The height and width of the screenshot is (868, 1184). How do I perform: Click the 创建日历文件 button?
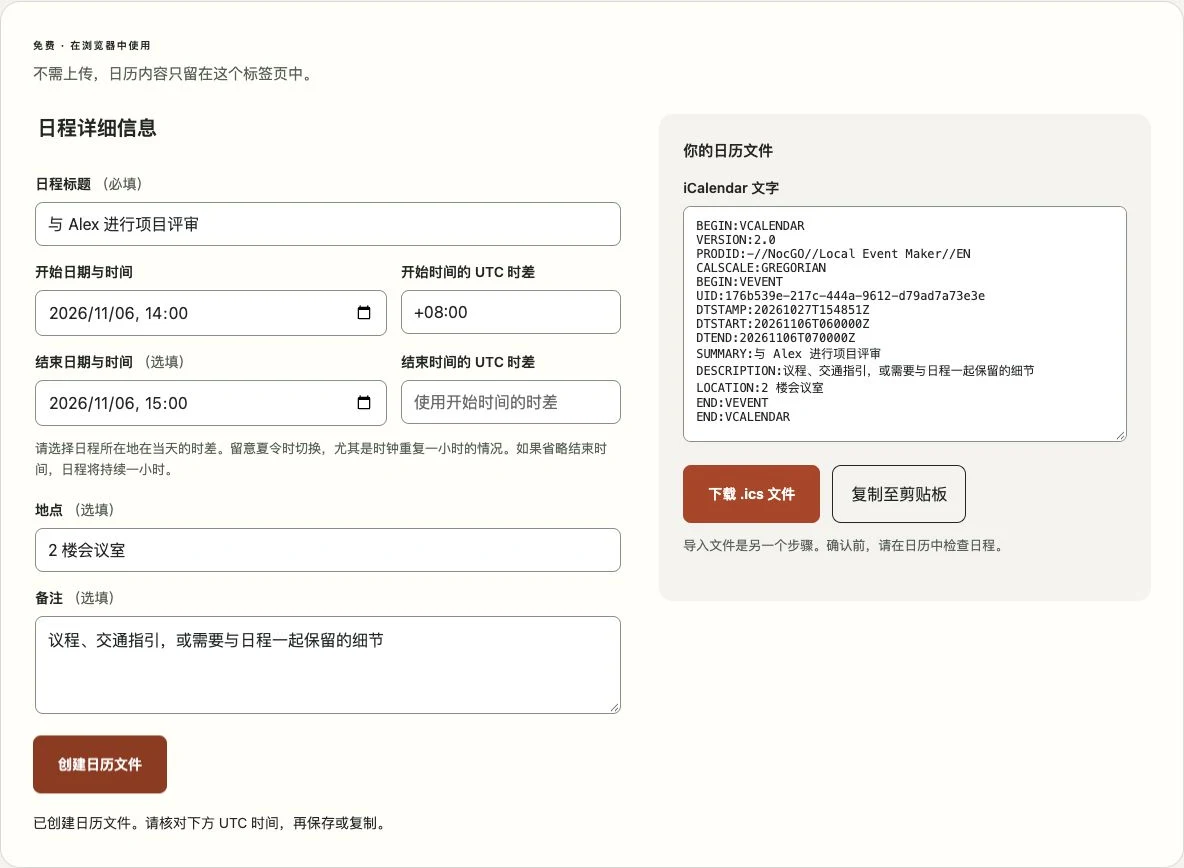tap(100, 764)
